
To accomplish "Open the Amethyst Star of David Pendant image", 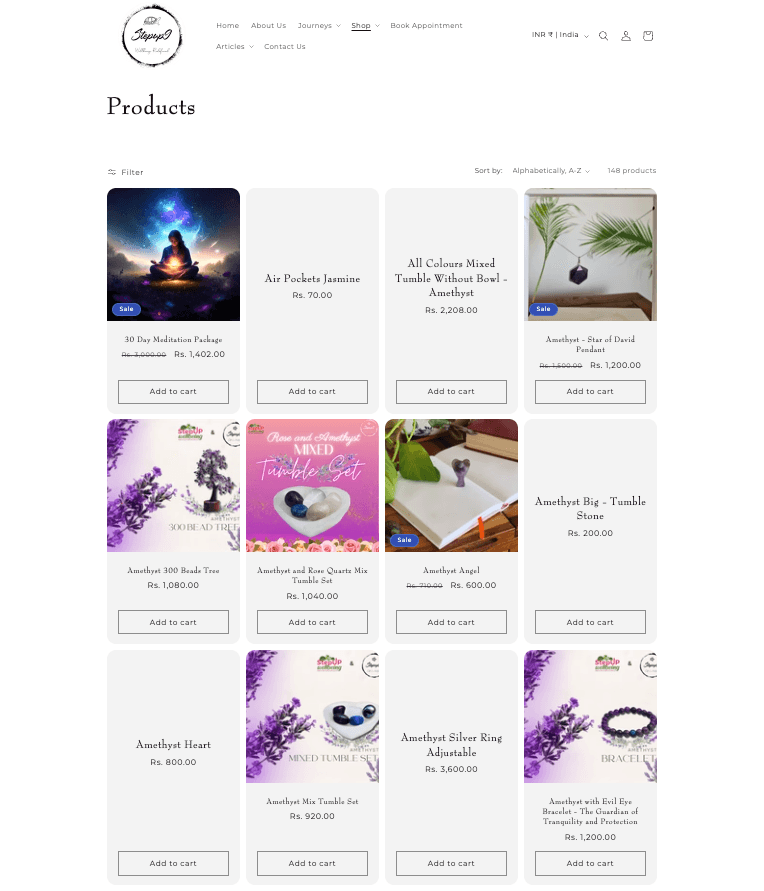I will 590,255.
